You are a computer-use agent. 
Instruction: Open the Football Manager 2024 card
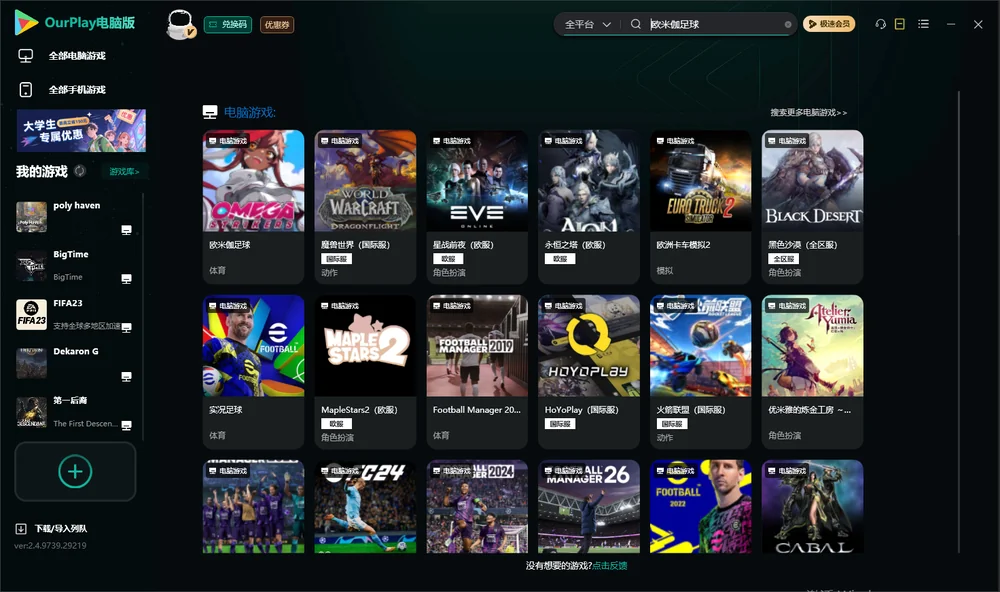tap(477, 507)
